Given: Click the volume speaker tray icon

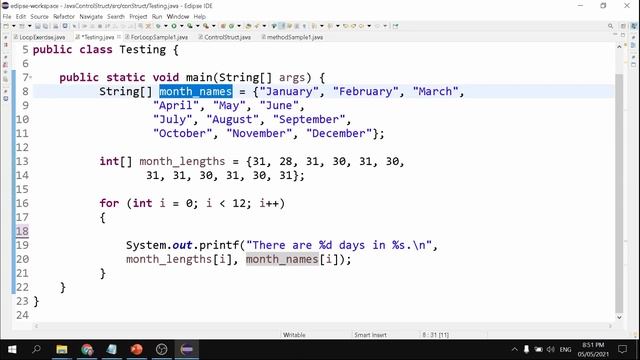Looking at the screenshot, I should [x=551, y=349].
